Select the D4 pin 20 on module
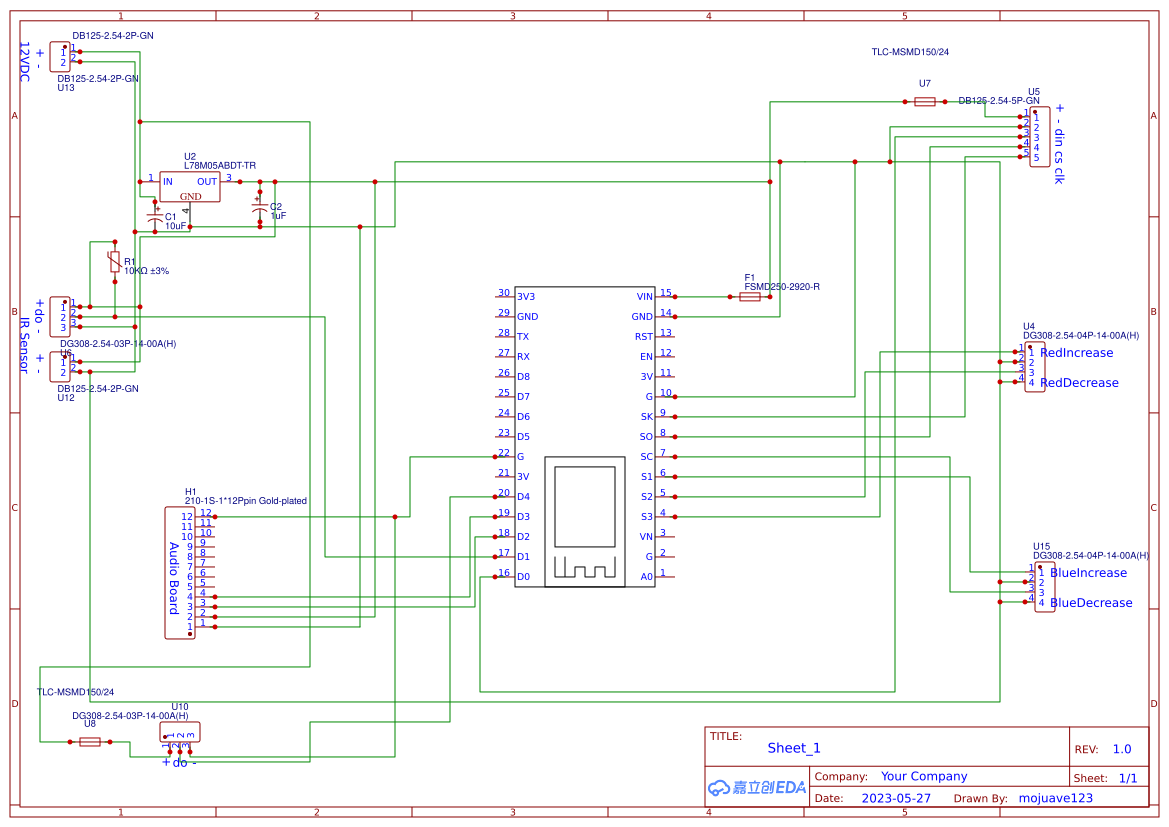1169x827 pixels. coord(513,496)
